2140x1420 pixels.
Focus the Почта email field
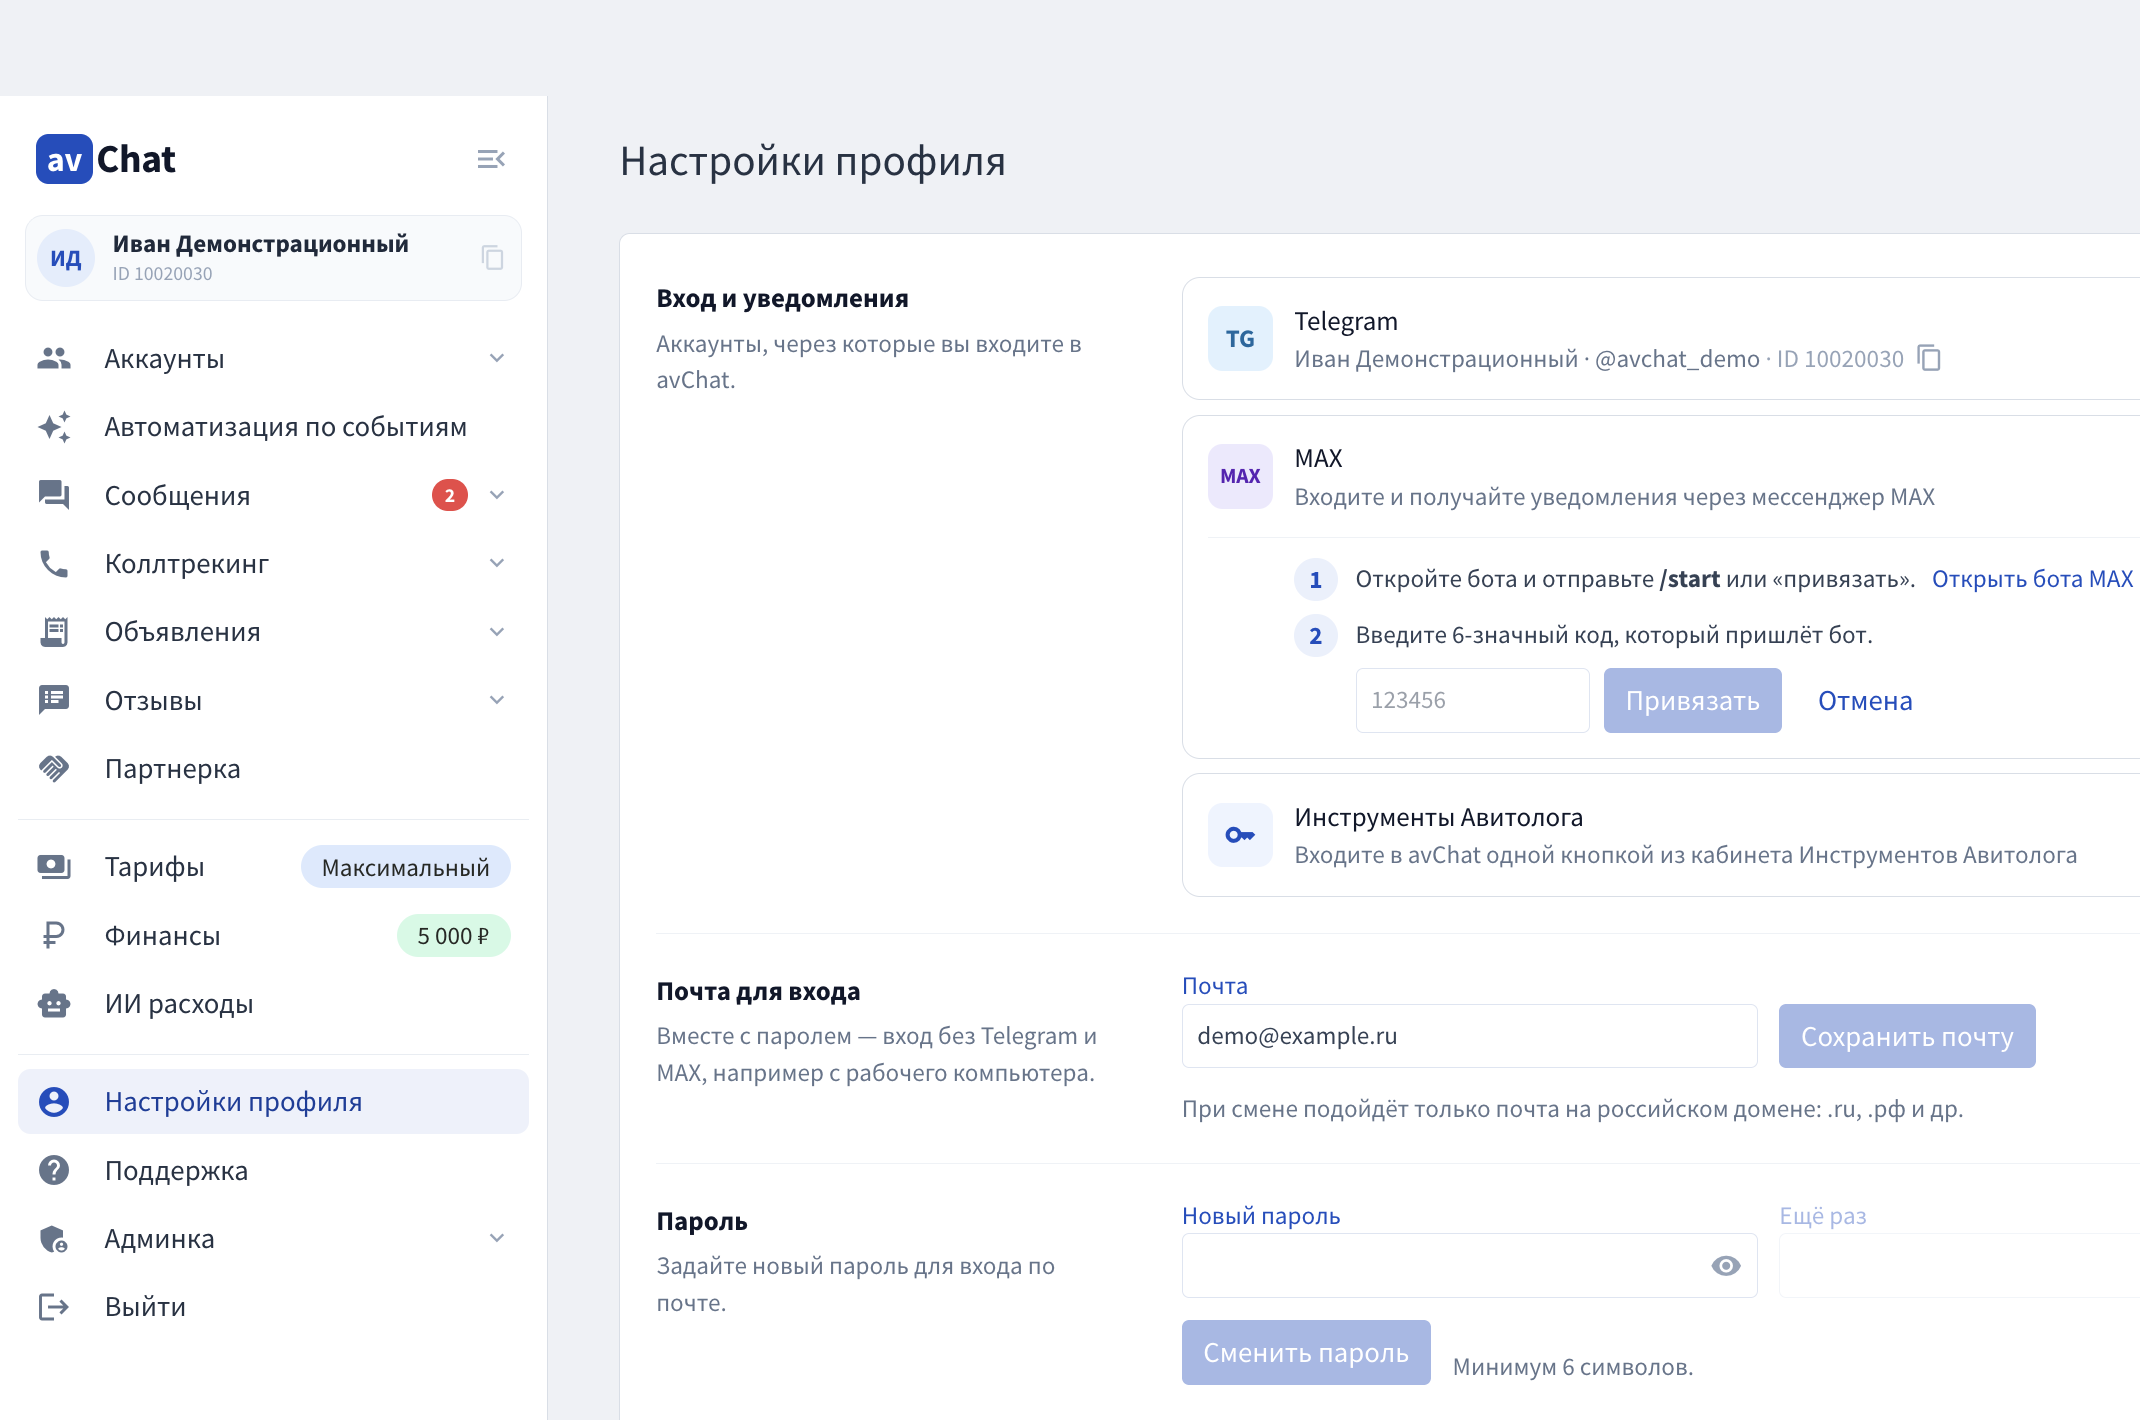[x=1469, y=1036]
